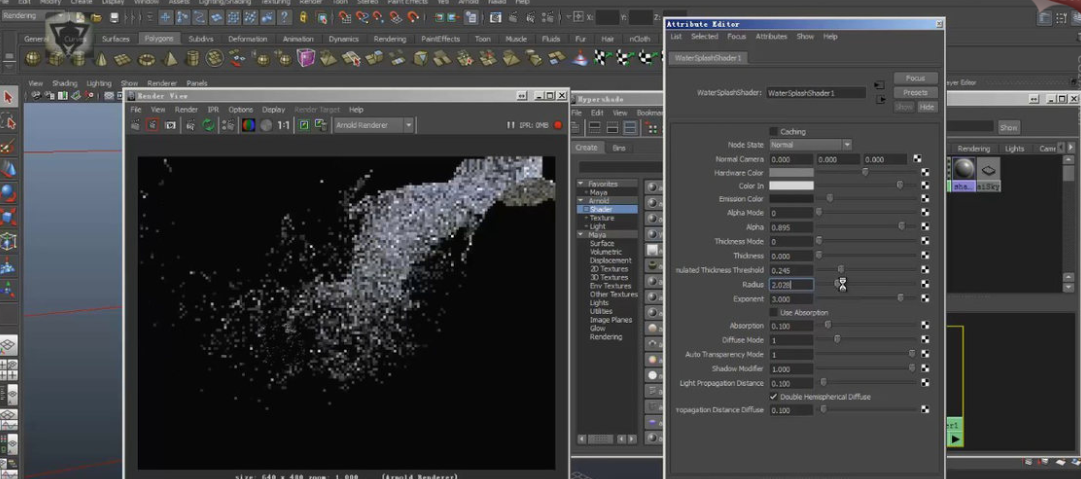Click the 1:1 real size icon
Screen dimensions: 1081x479
coord(284,125)
